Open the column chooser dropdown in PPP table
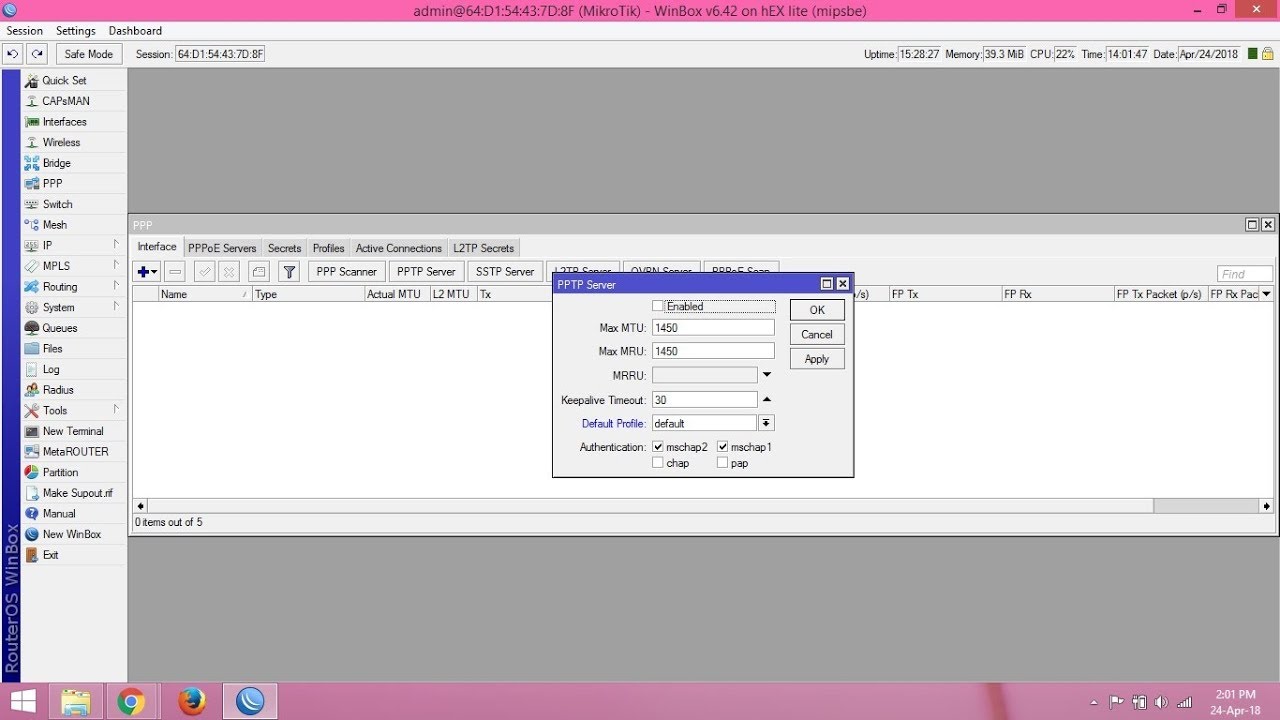This screenshot has height=720, width=1280. pos(1266,294)
